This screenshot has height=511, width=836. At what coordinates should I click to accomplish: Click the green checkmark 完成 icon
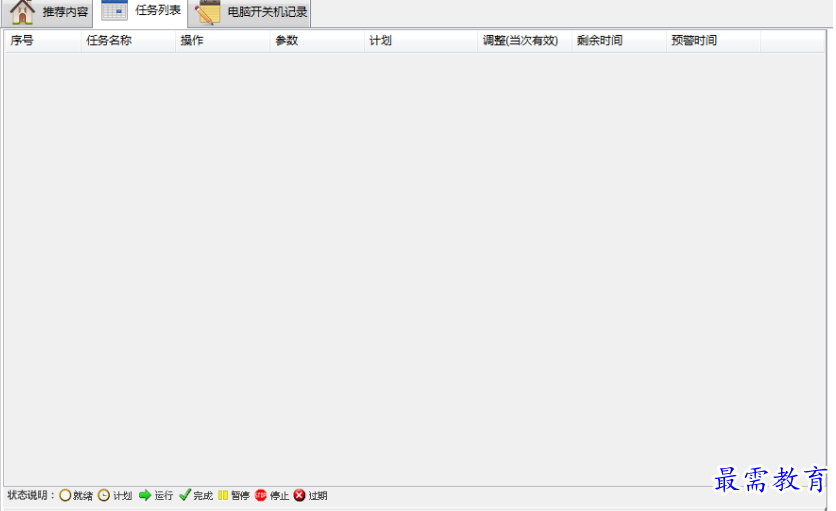(x=184, y=496)
